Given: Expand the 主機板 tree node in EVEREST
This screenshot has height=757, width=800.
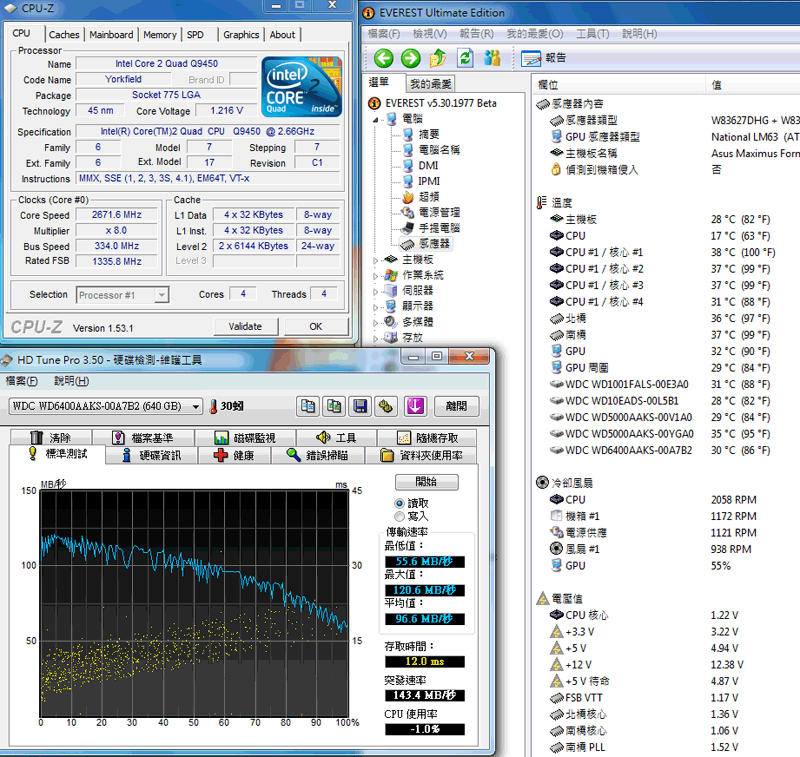Looking at the screenshot, I should [377, 260].
